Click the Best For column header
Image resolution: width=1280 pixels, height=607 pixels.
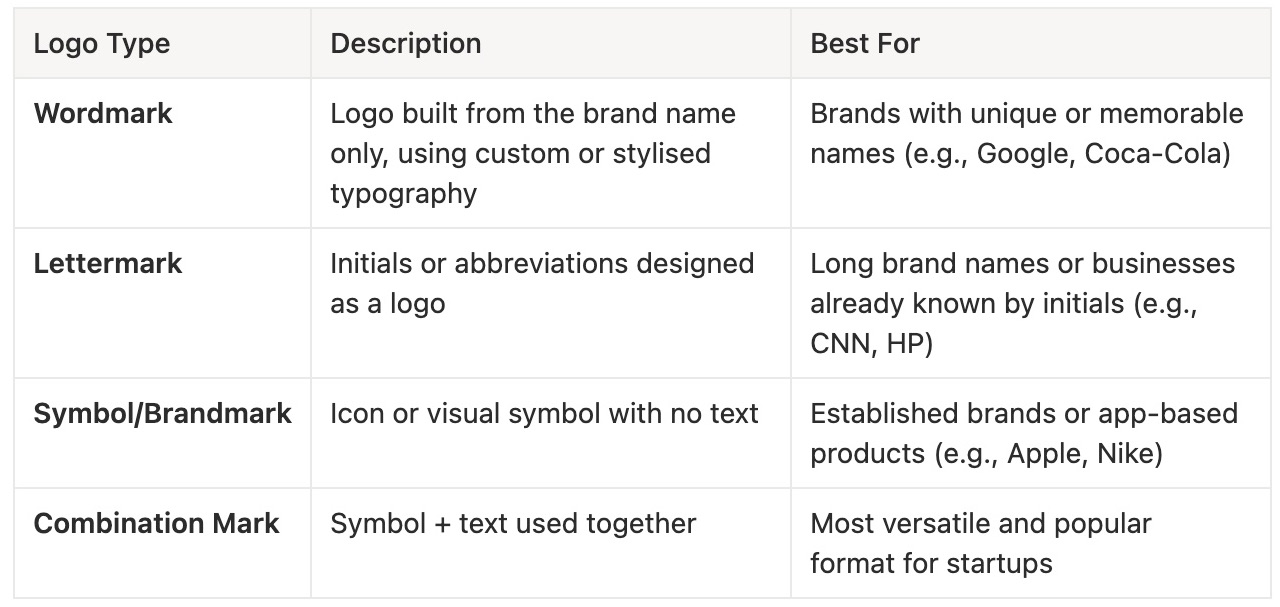coord(865,44)
